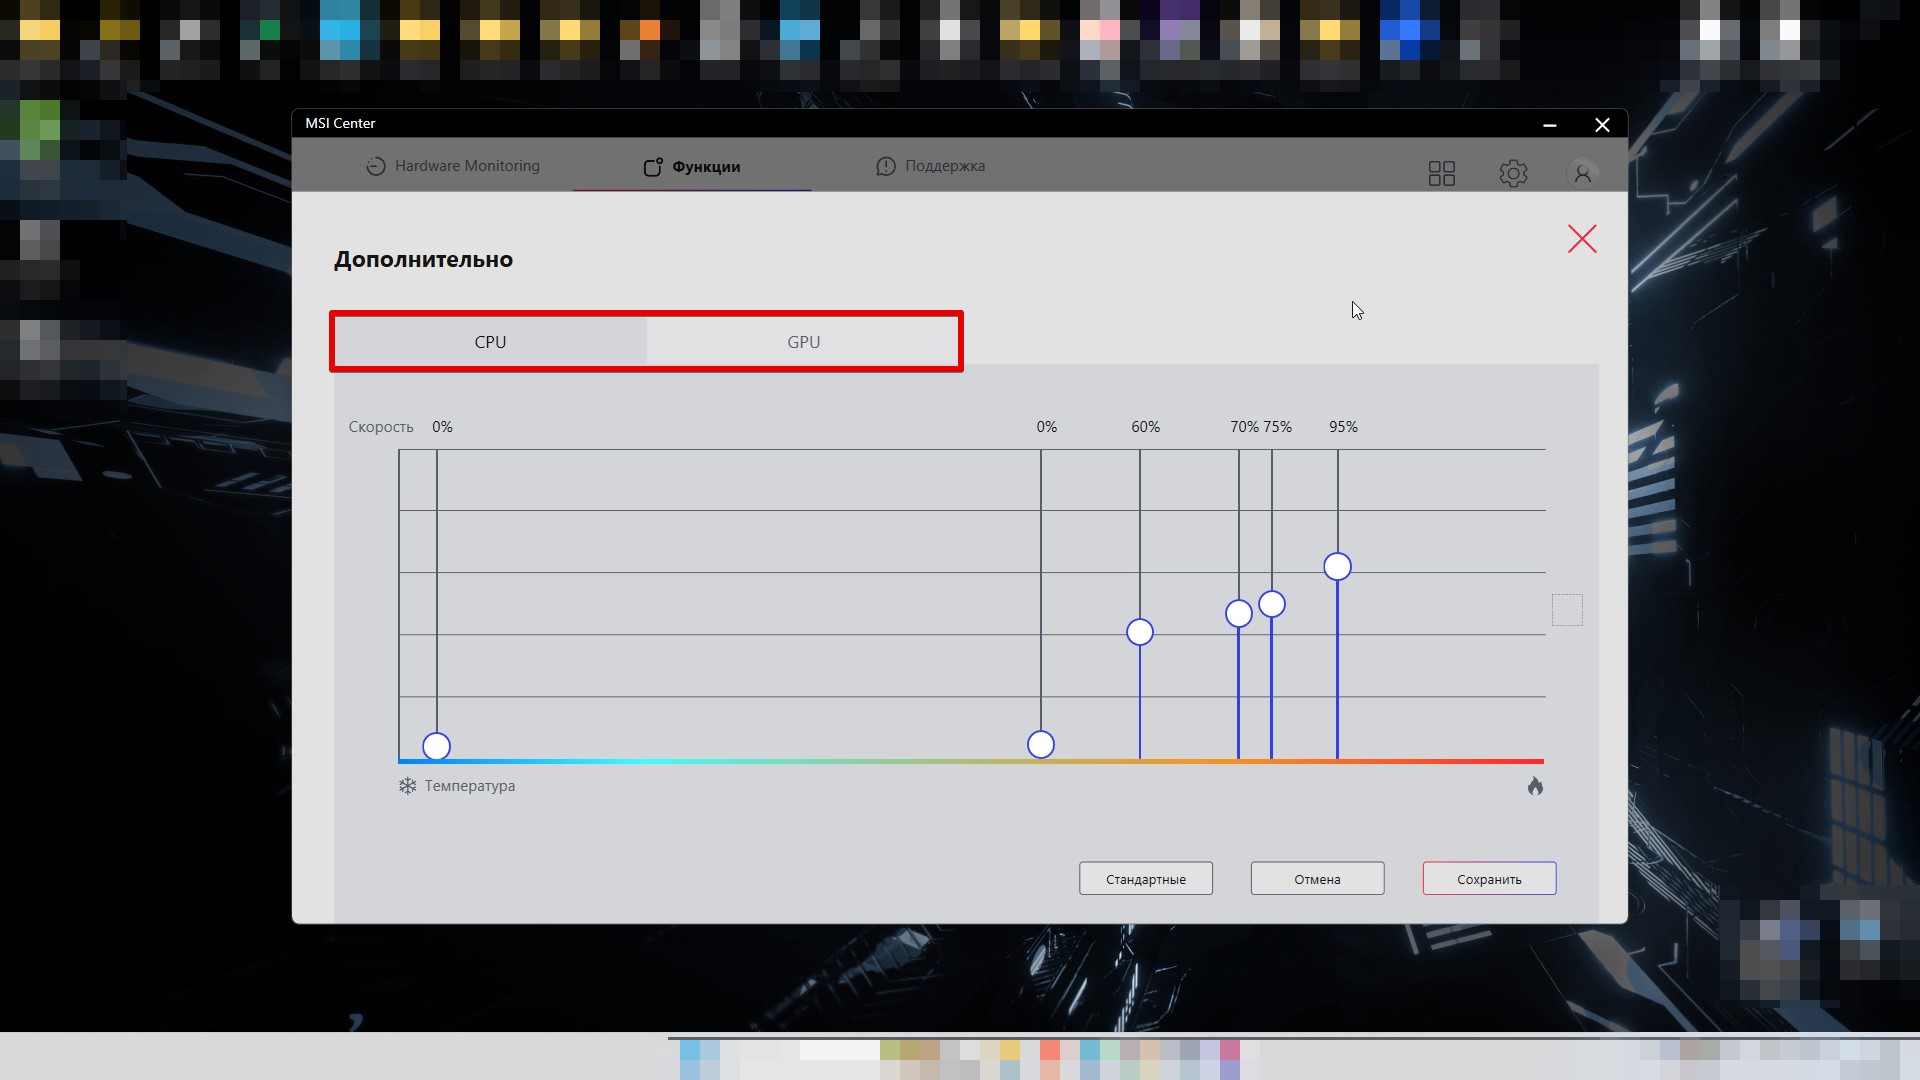Click the Отмена cancel button
Screen dimensions: 1920x1080
pos(1317,878)
